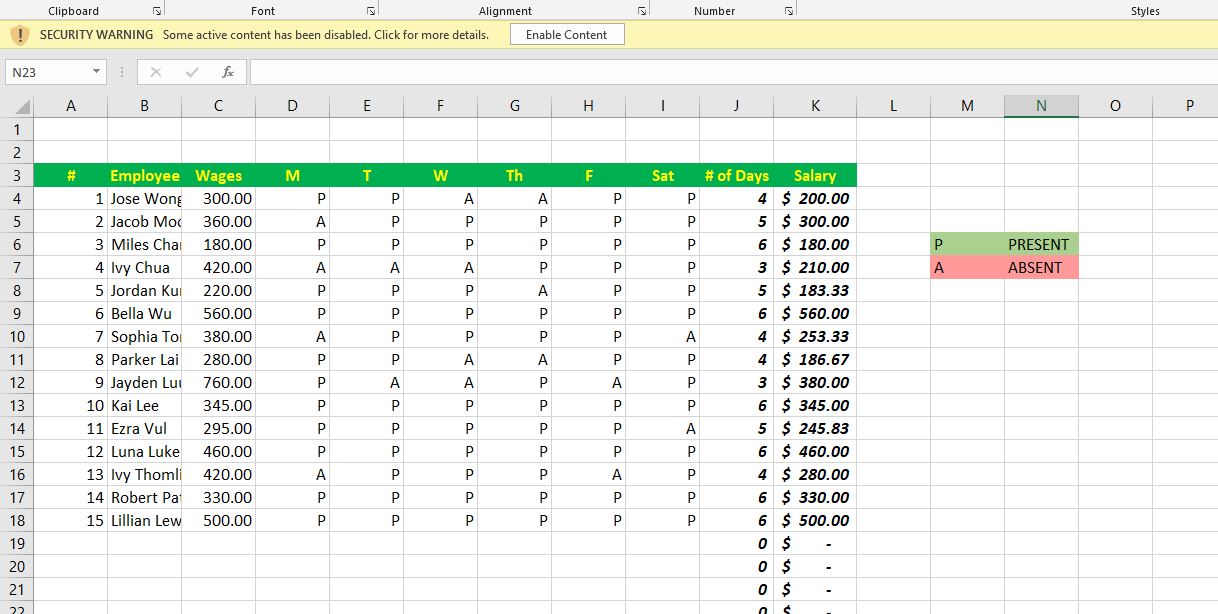The height and width of the screenshot is (614, 1218).
Task: Click the red legend cell with A
Action: point(967,268)
